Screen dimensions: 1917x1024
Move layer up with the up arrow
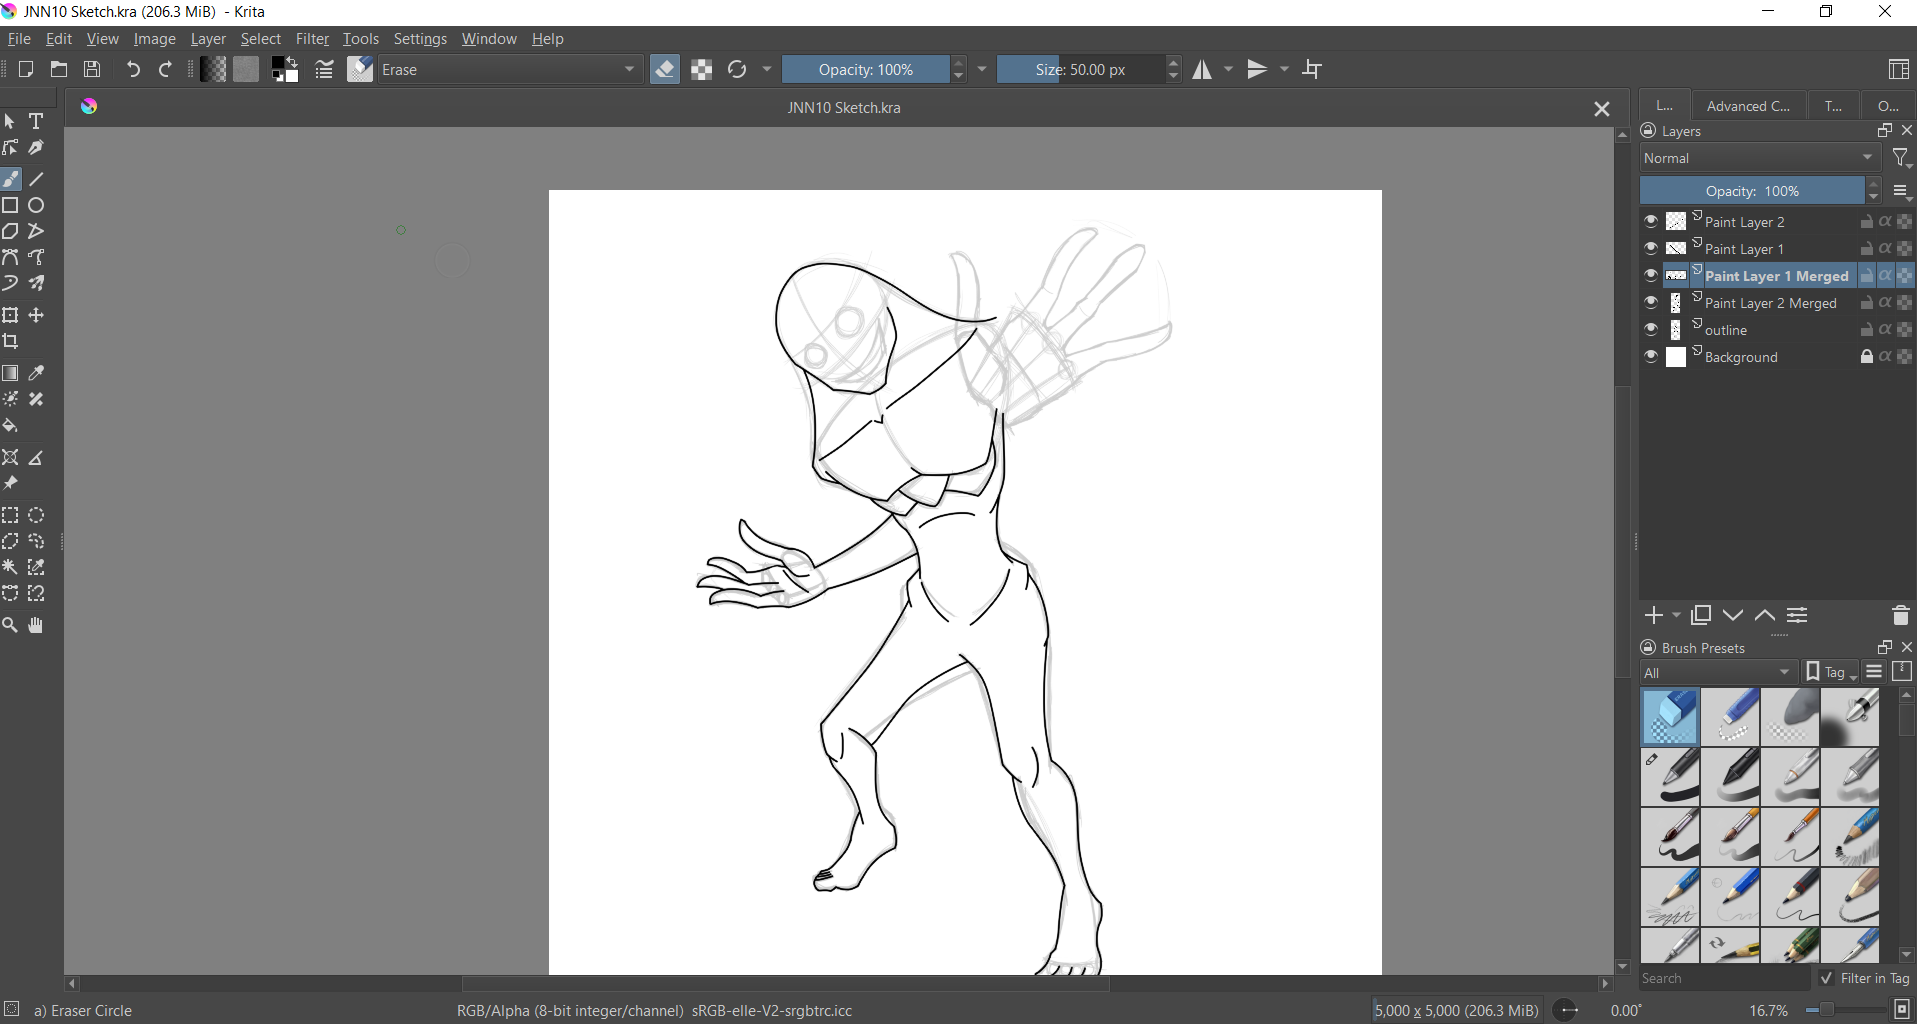1765,615
